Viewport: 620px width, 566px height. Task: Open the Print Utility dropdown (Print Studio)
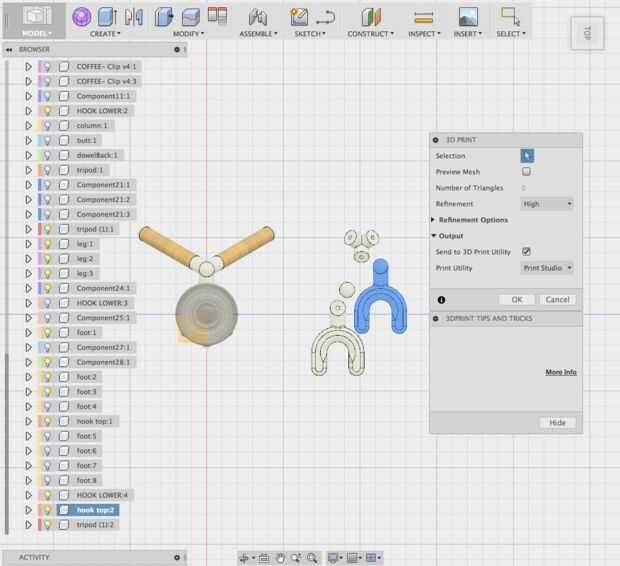tap(547, 268)
